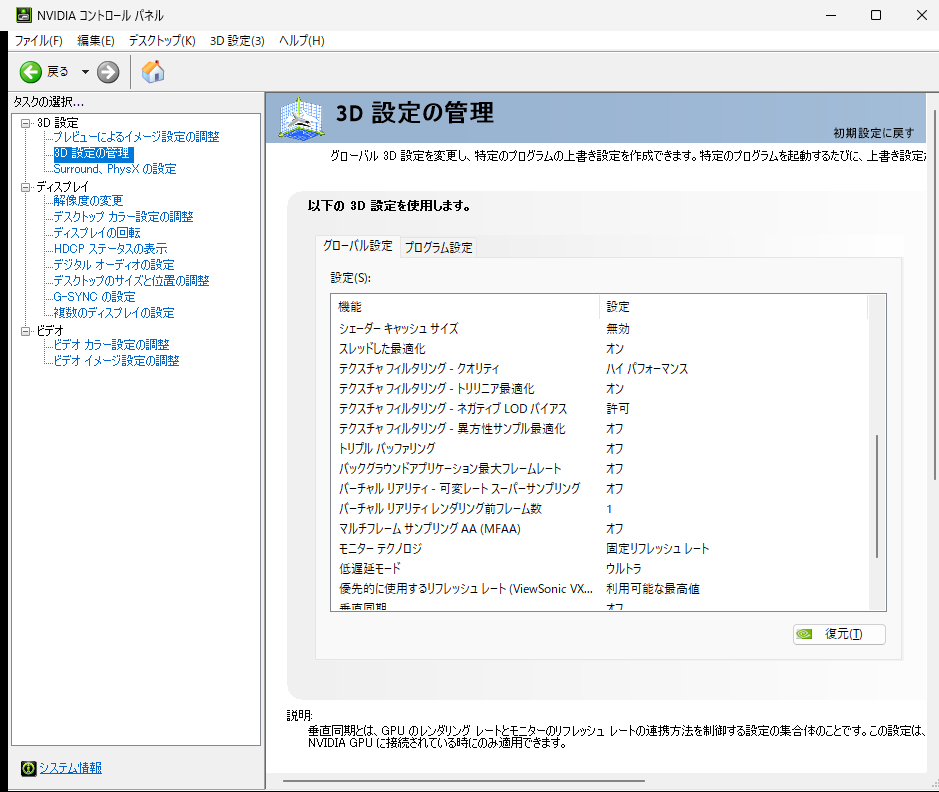Image resolution: width=939 pixels, height=792 pixels.
Task: Select G-SYNC の設定 in the tree
Action: (x=94, y=297)
